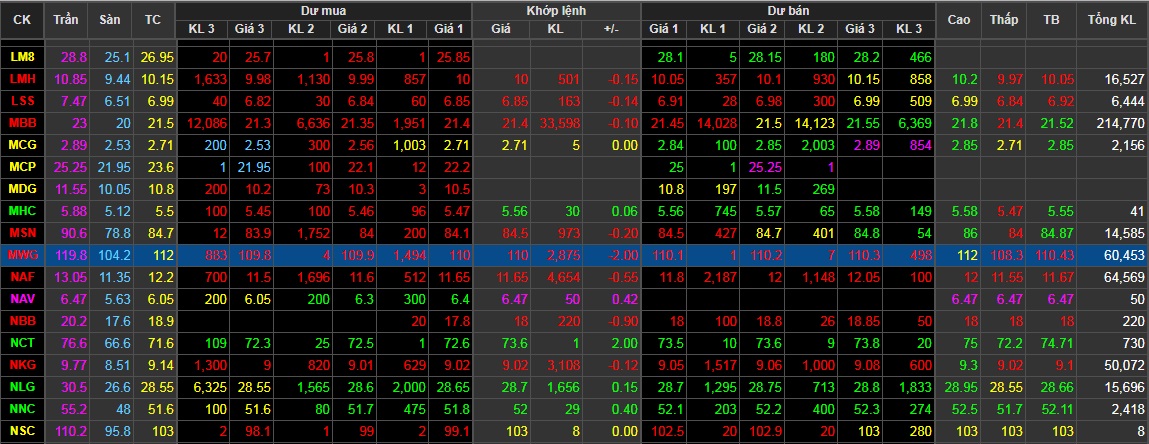Select the LM8 ticker in CK column

coord(22,57)
